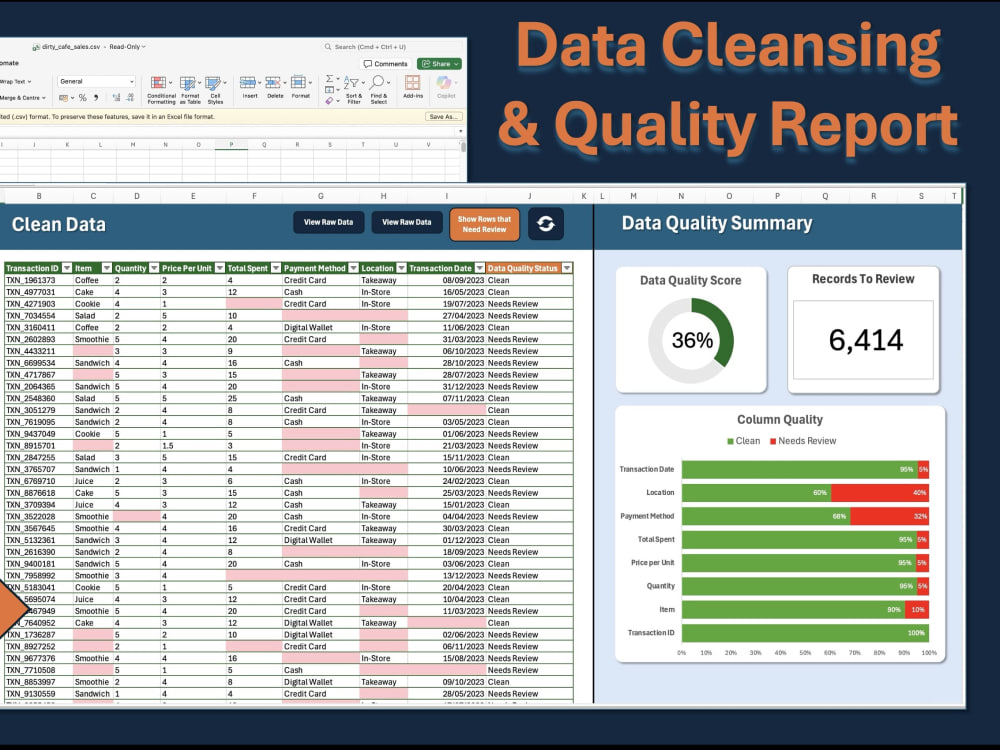1000x750 pixels.
Task: Click cell TXN_8915701
Action: coord(38,446)
